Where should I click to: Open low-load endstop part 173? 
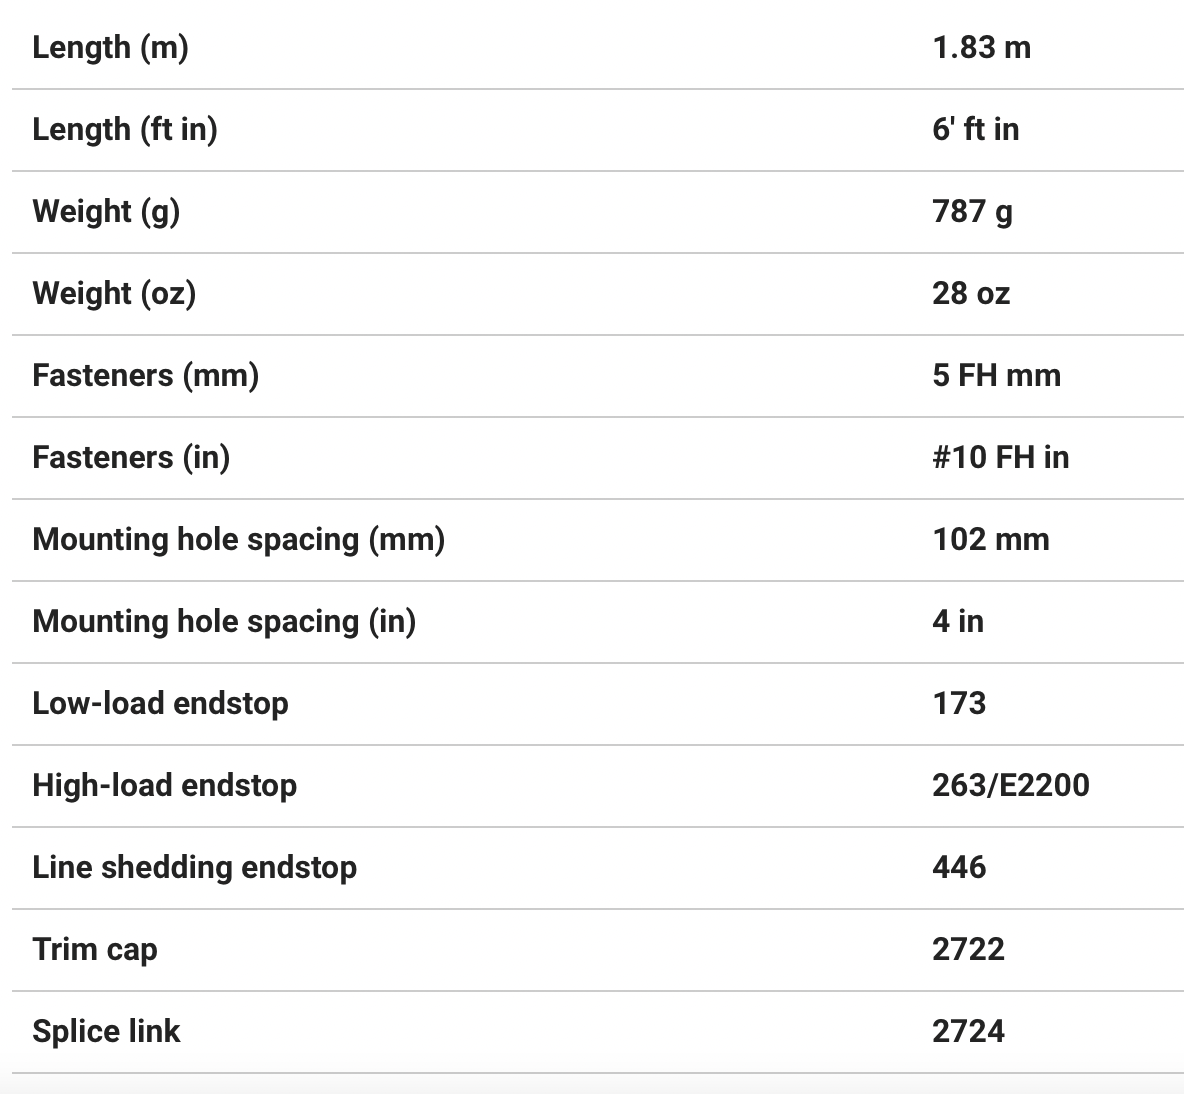[x=959, y=703]
